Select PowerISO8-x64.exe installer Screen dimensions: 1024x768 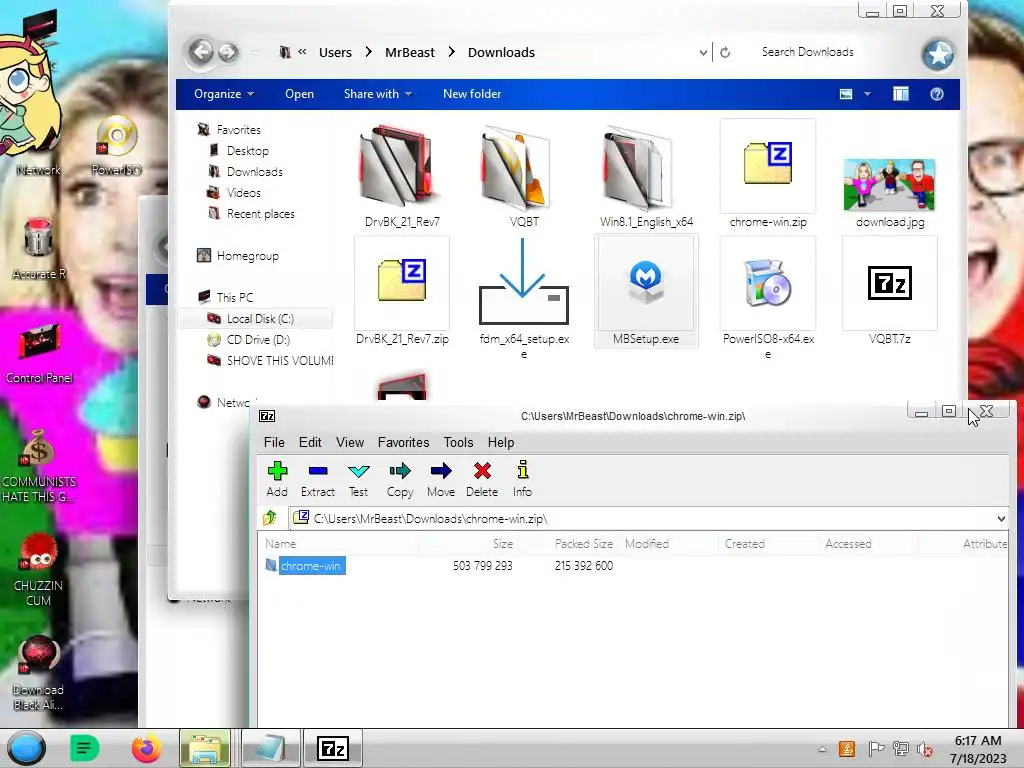(x=768, y=298)
